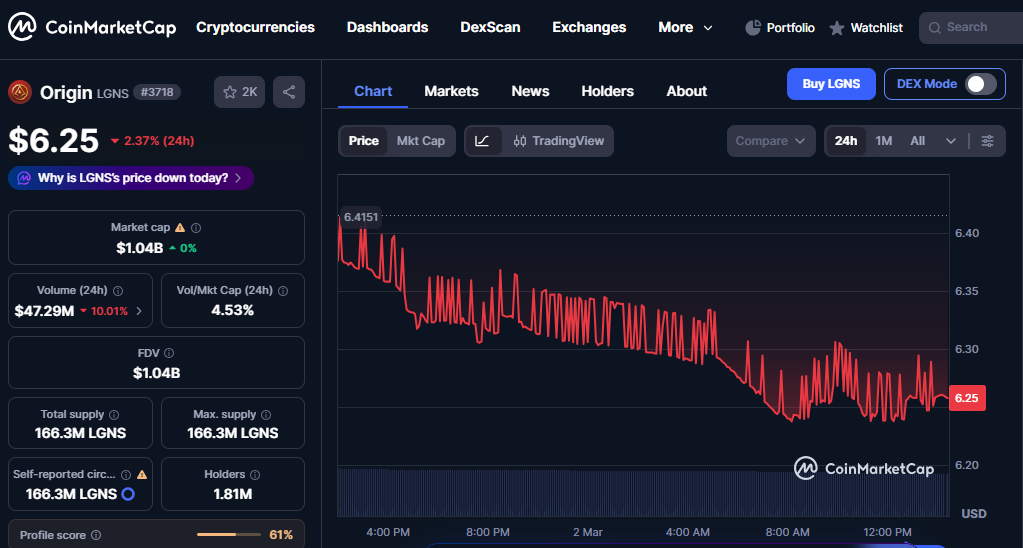Viewport: 1023px width, 548px height.
Task: Open Holders info icon
Action: [255, 474]
